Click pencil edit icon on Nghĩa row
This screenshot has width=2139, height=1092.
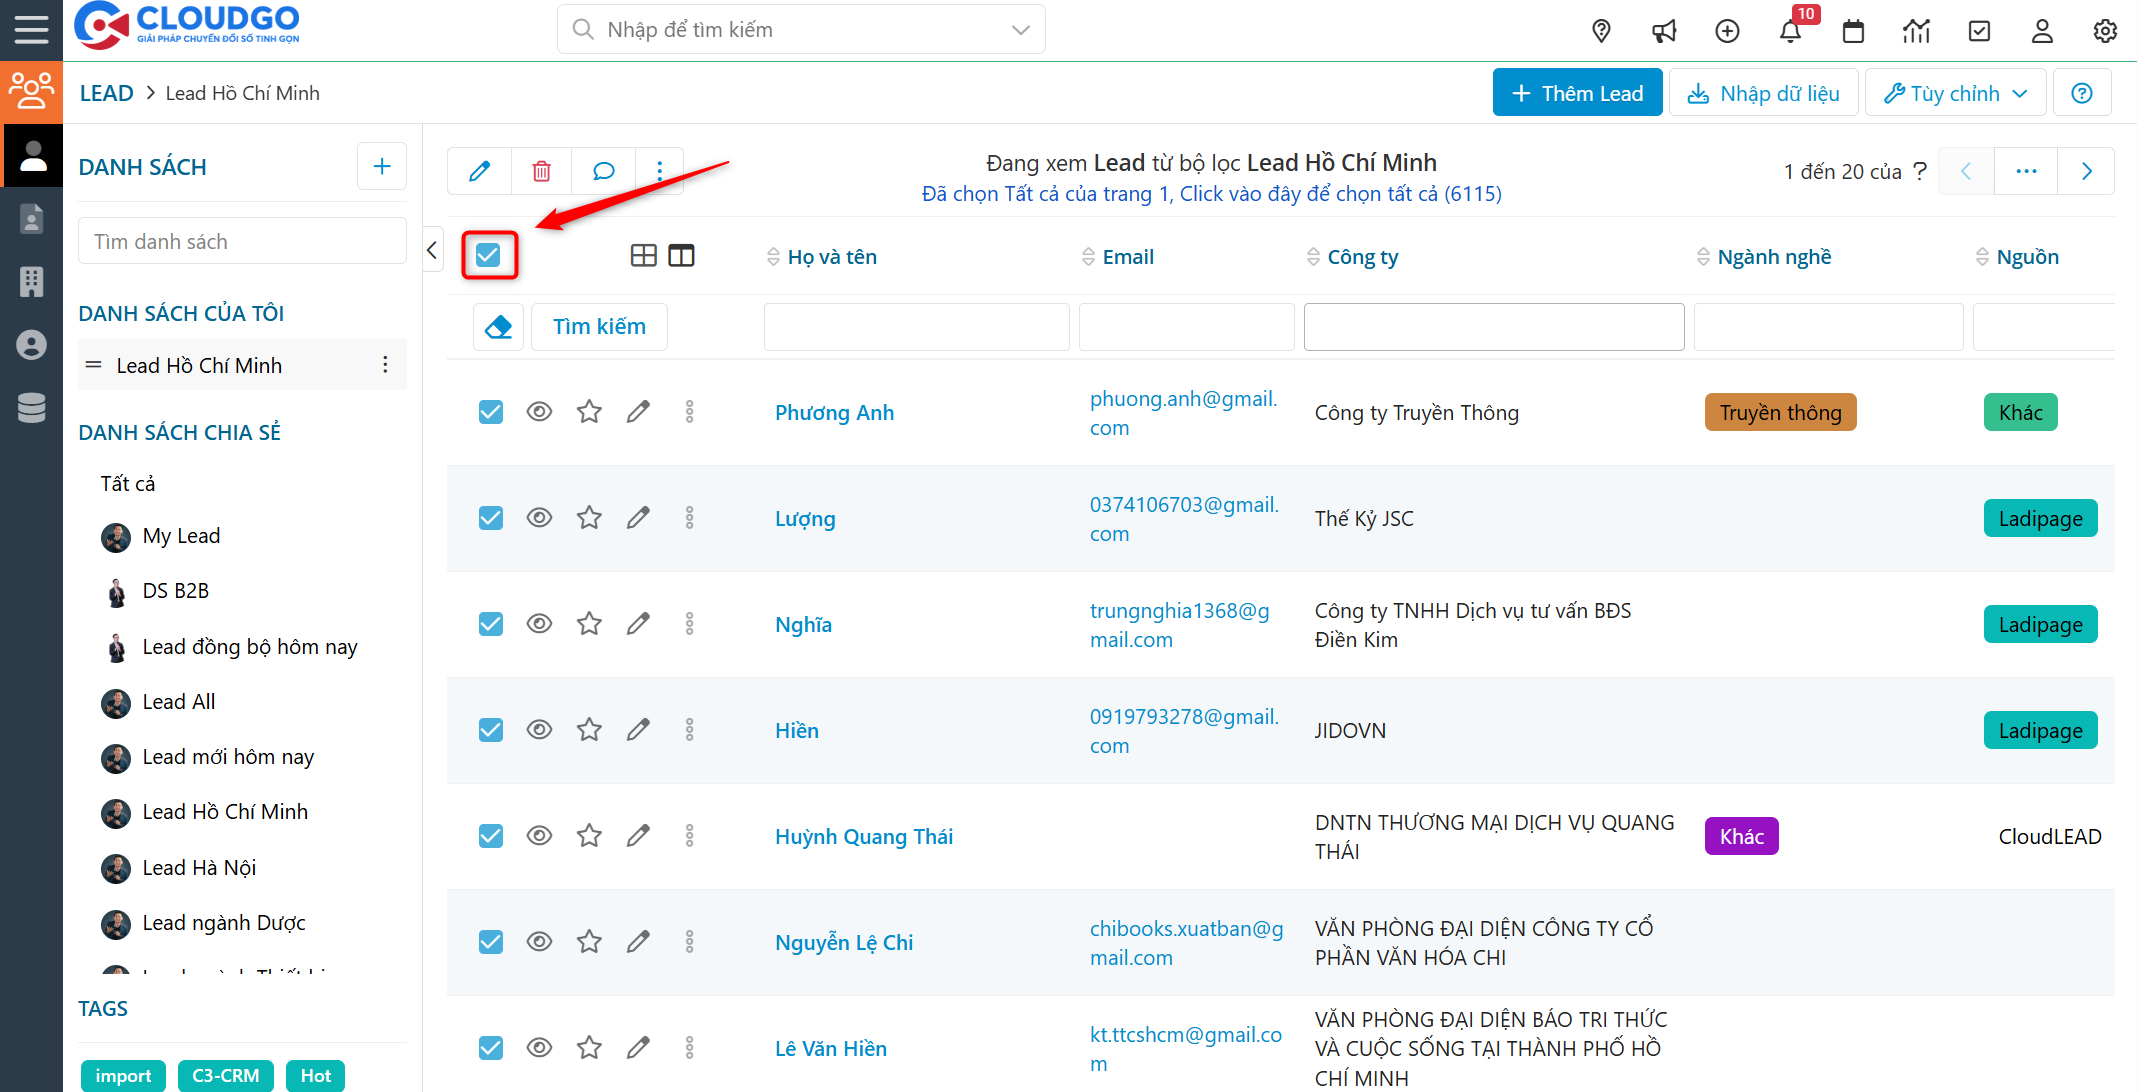point(638,624)
